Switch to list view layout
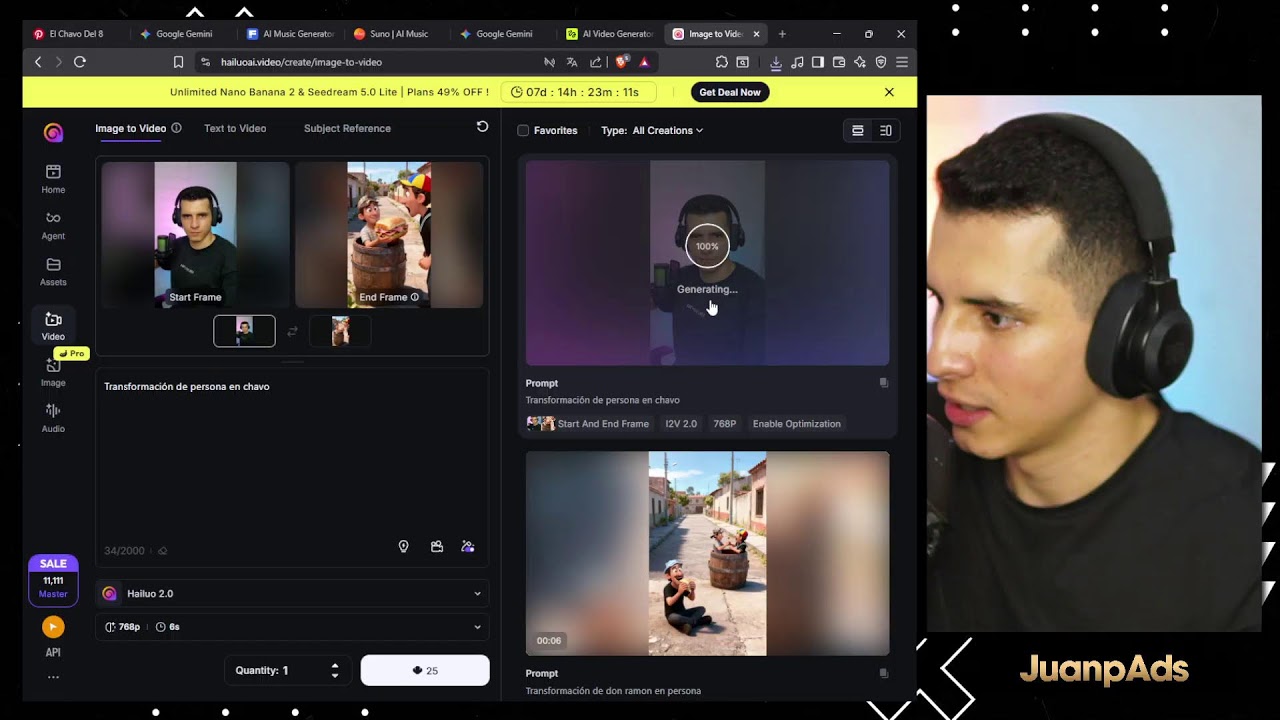 click(858, 130)
